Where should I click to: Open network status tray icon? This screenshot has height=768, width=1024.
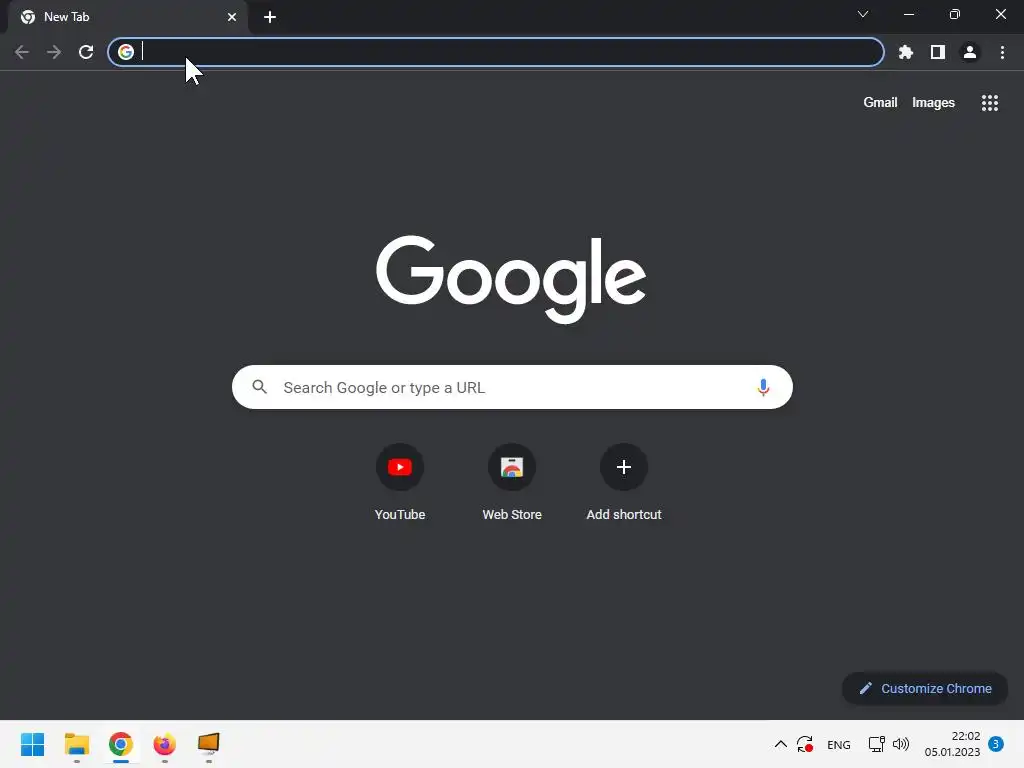[x=876, y=744]
